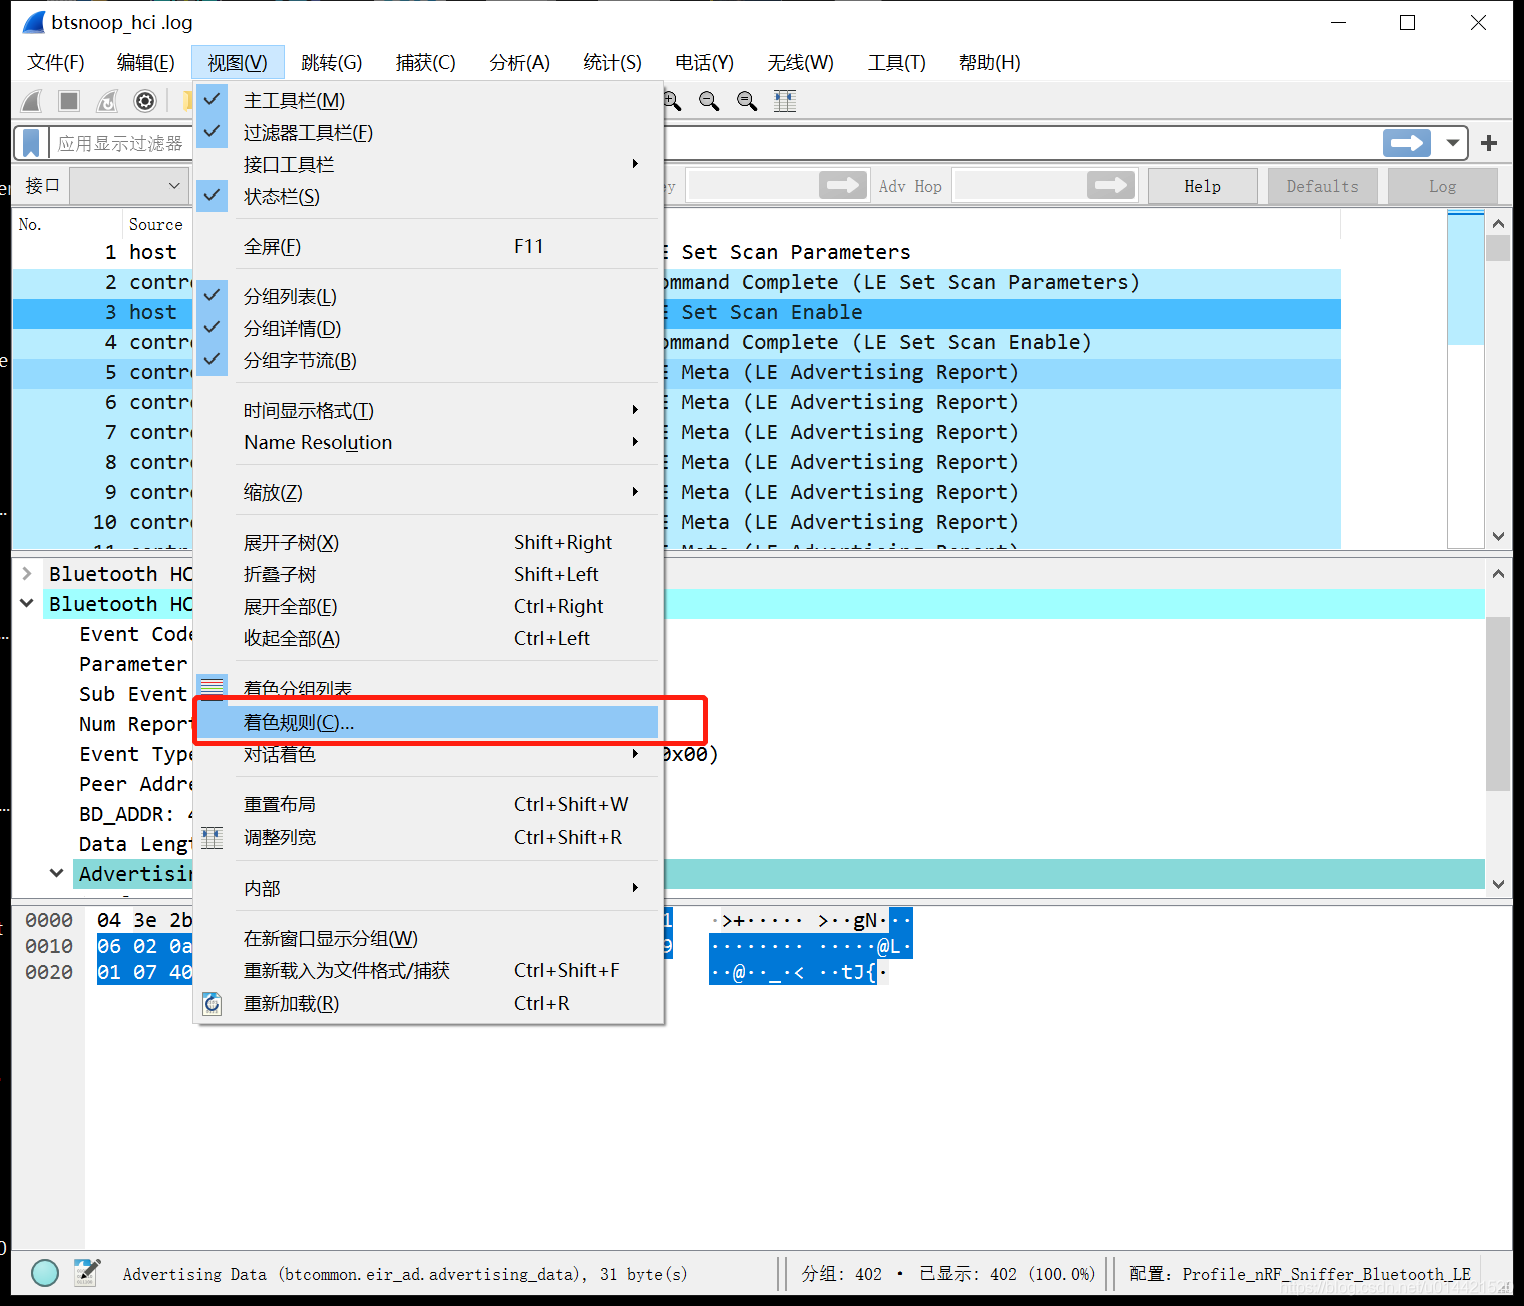Viewport: 1524px width, 1306px height.
Task: Toggle 分组列表 checkmark
Action: [212, 296]
